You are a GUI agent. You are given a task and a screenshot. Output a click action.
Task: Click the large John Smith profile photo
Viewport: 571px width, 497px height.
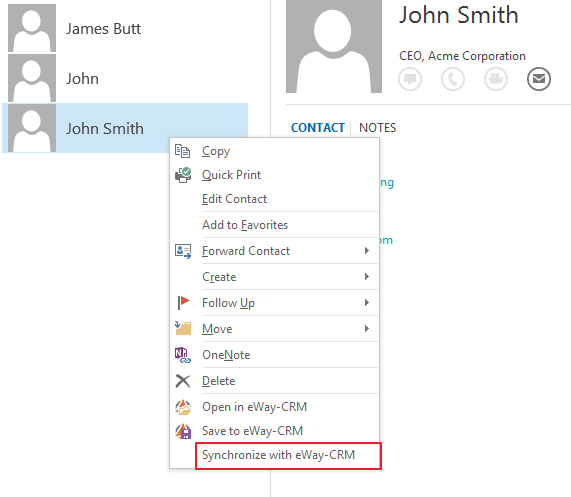[x=334, y=46]
